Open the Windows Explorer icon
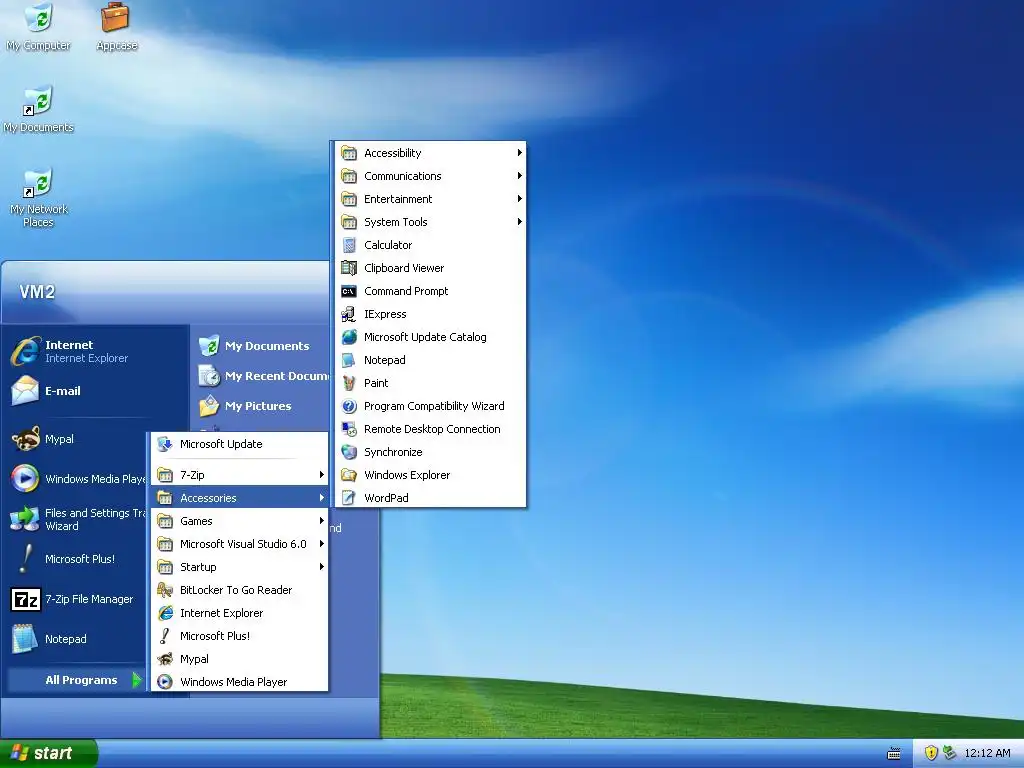Screen dimensions: 1024x768 (349, 475)
